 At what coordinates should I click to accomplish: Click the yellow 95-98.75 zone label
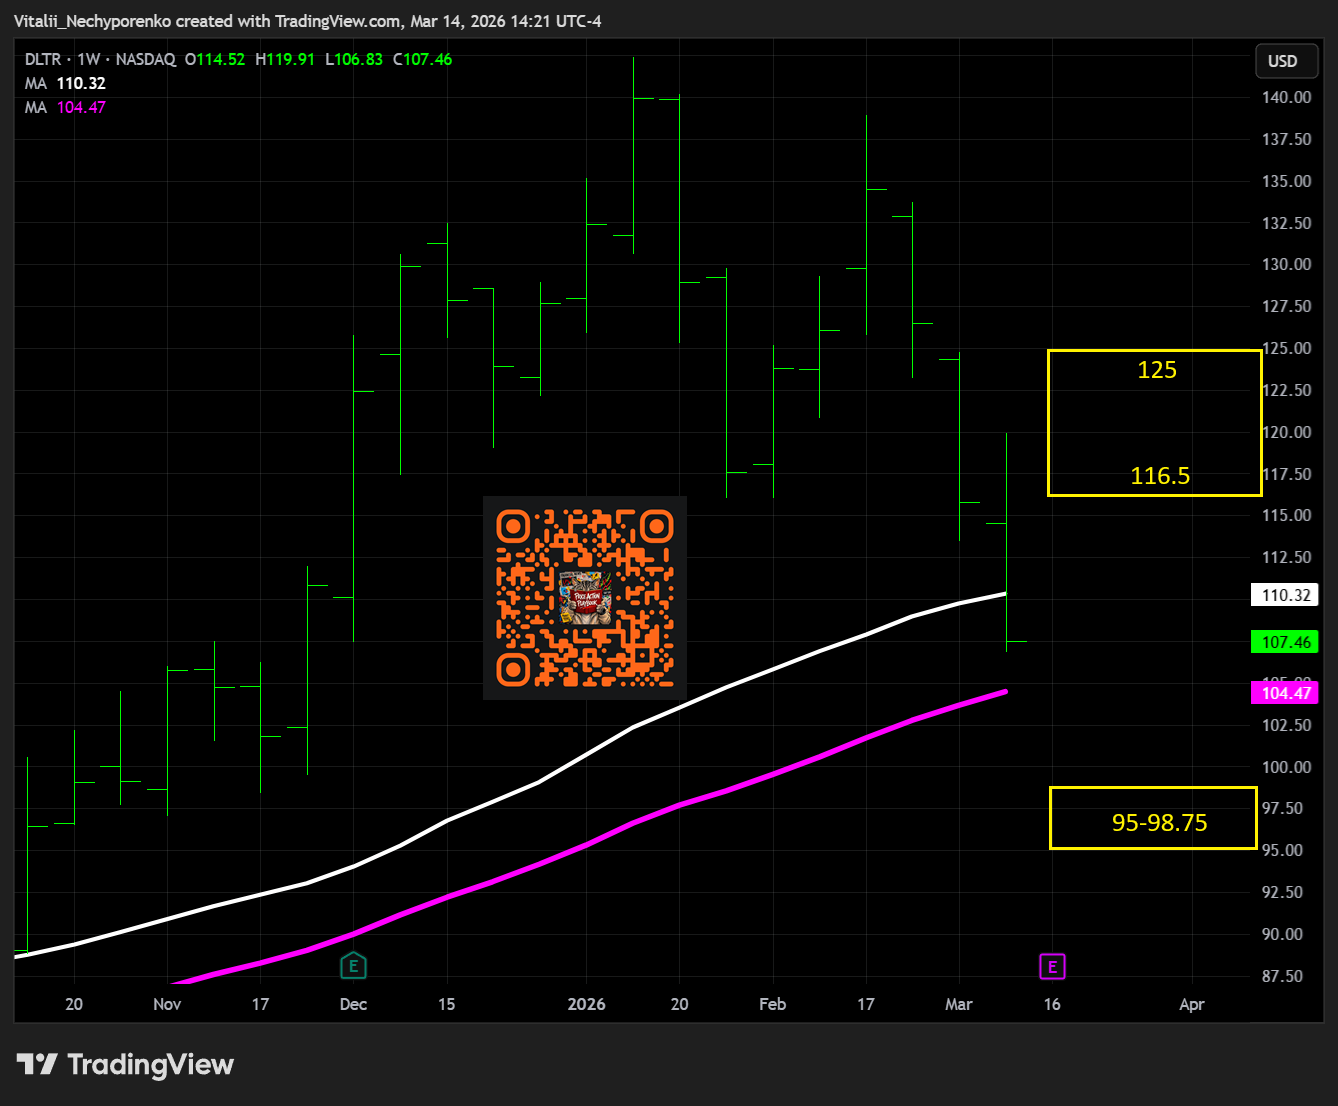(x=1160, y=822)
